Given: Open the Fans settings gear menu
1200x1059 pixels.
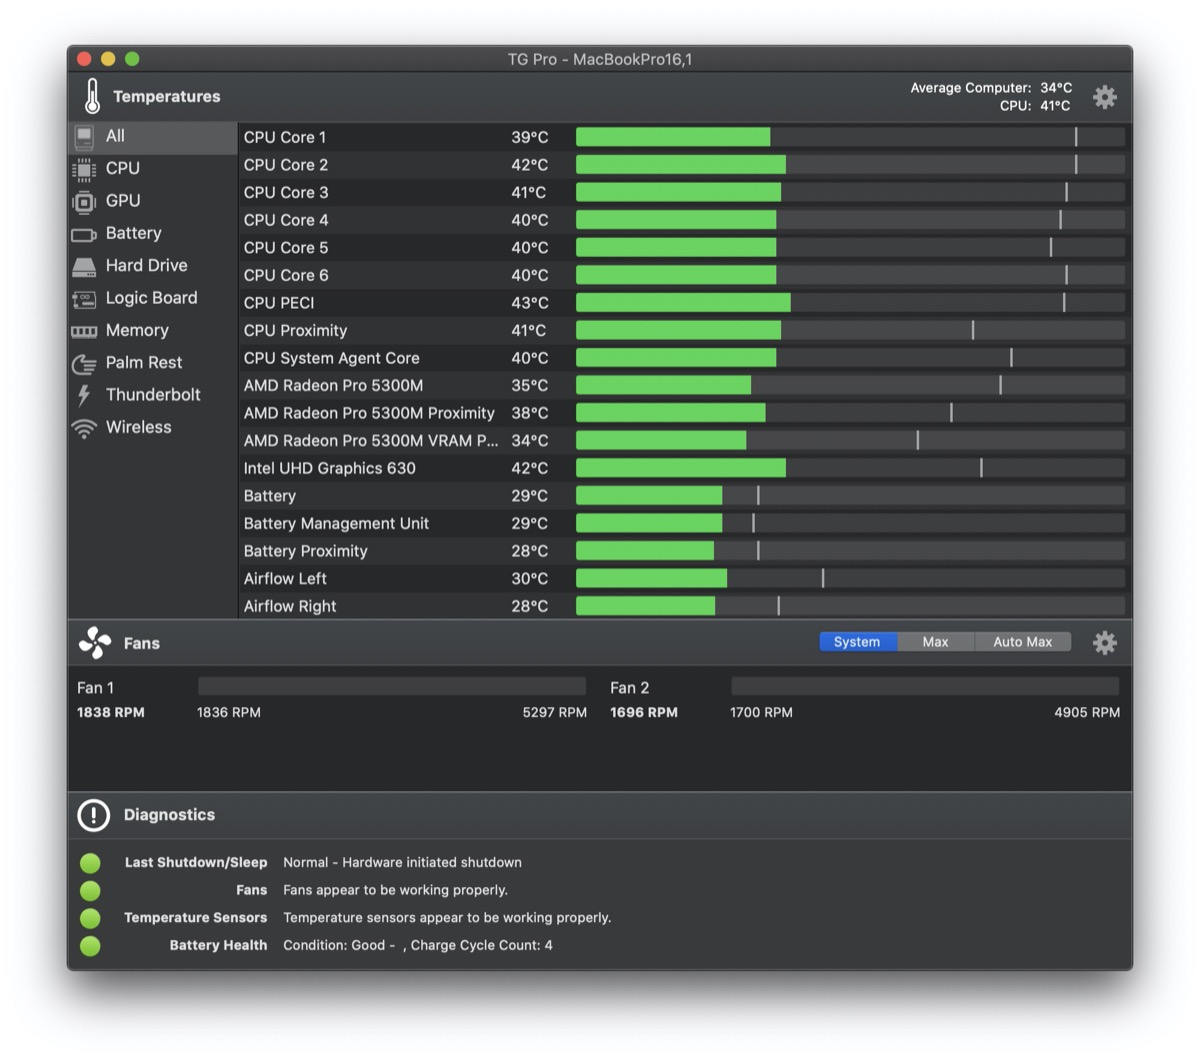Looking at the screenshot, I should [1104, 643].
